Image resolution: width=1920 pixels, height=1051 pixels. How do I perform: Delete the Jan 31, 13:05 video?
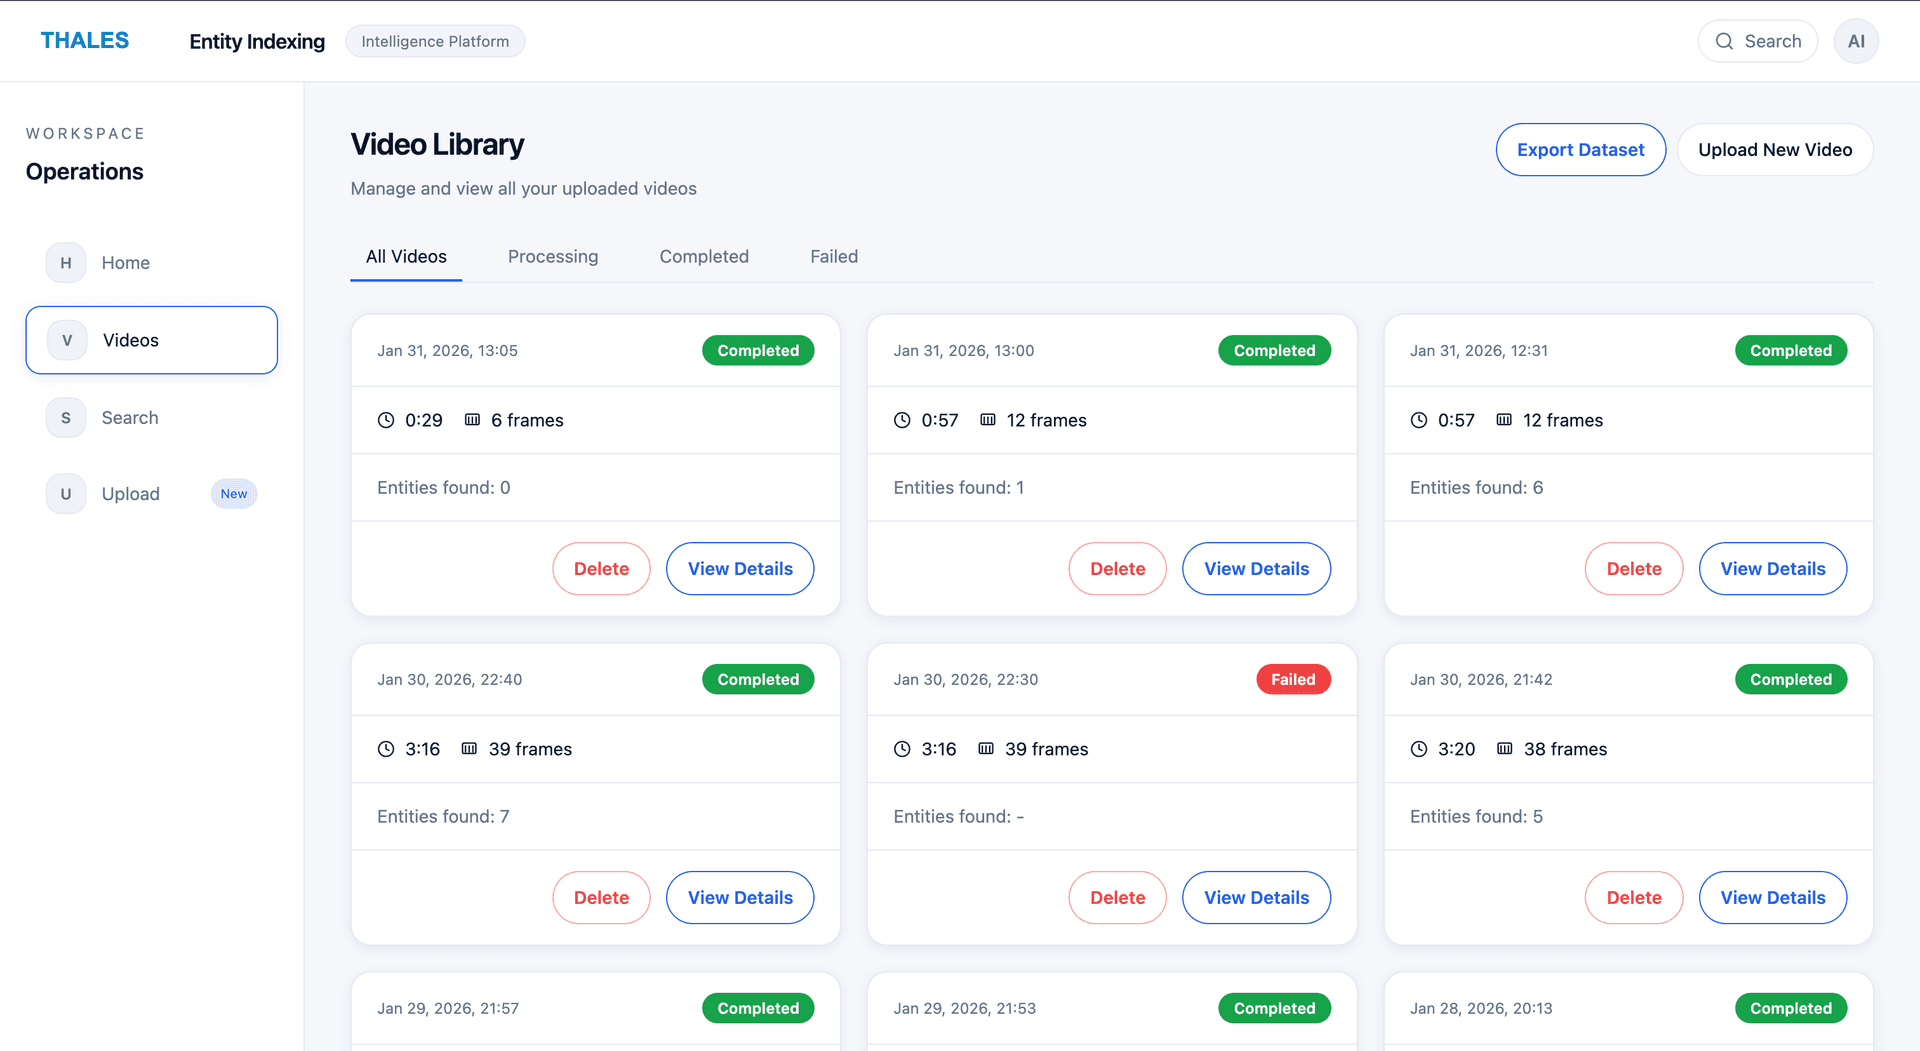[x=601, y=568]
